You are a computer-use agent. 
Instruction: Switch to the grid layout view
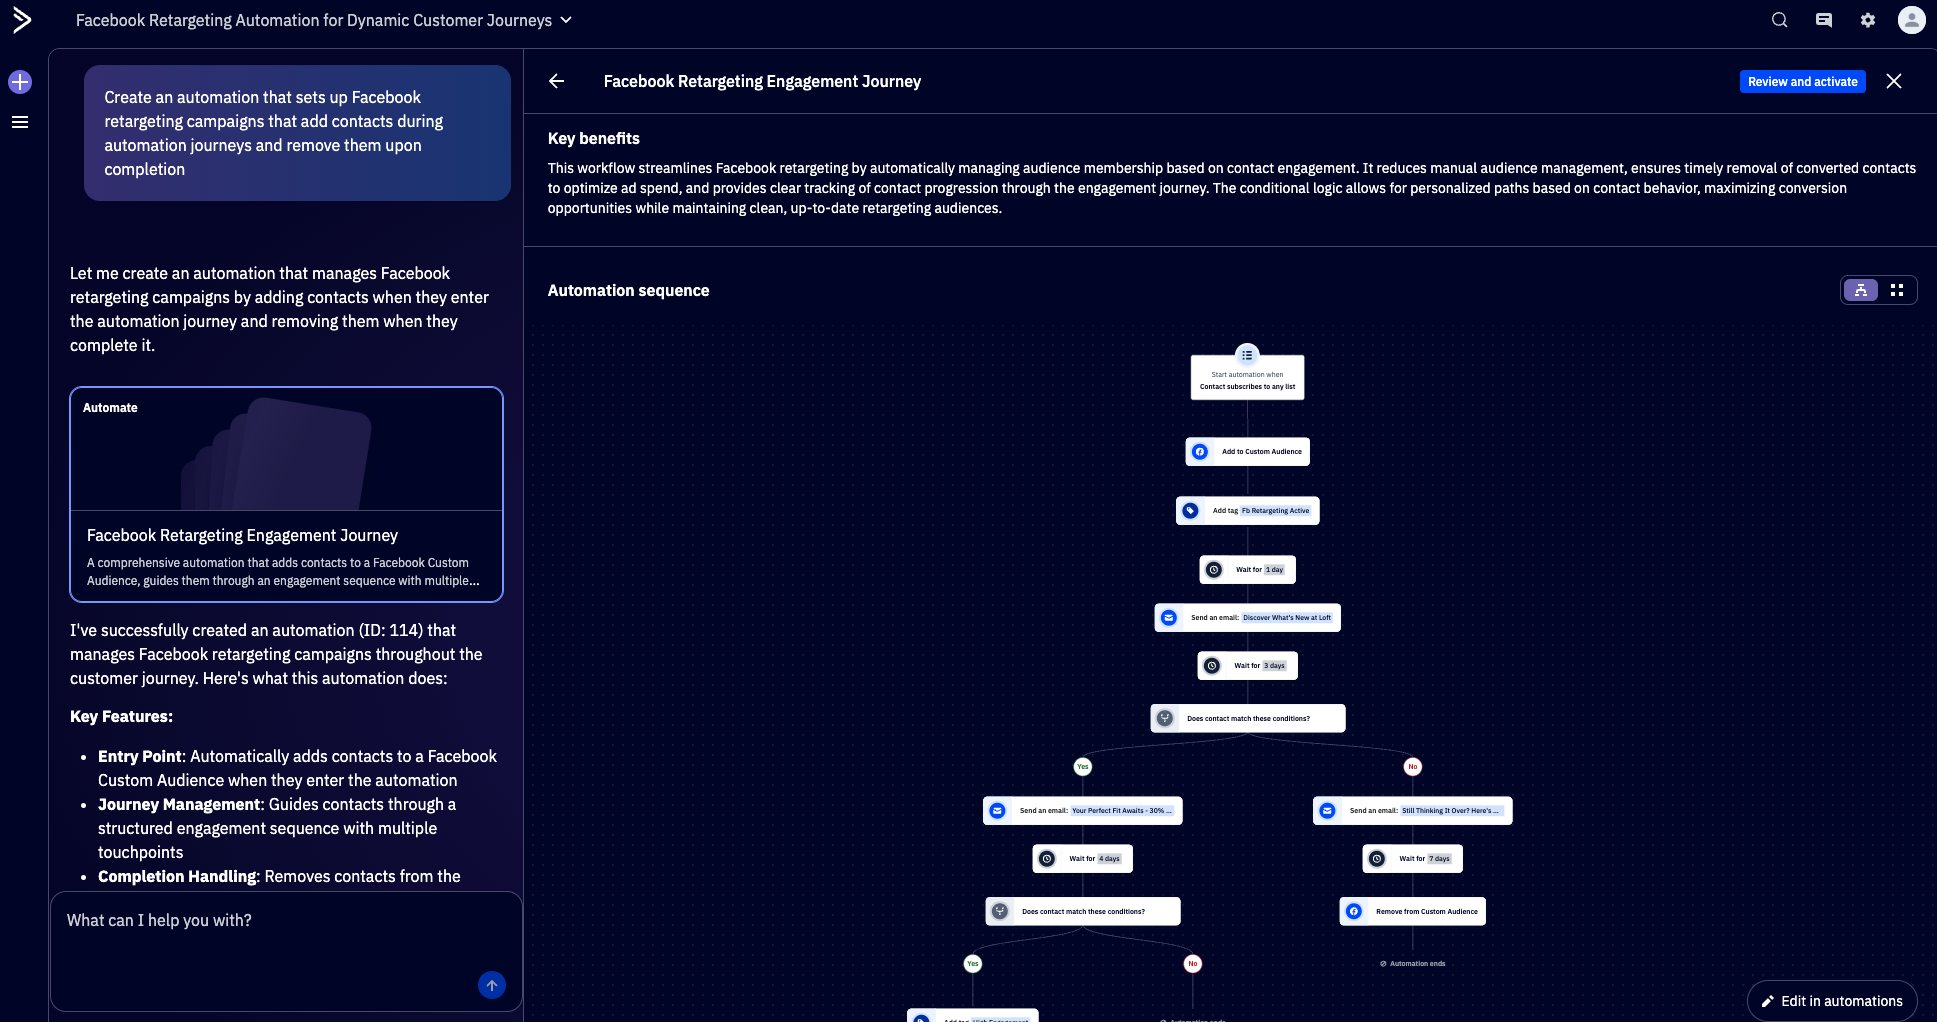tap(1897, 290)
